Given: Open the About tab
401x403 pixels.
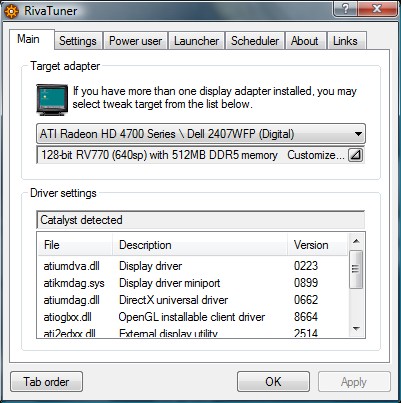Looking at the screenshot, I should click(x=305, y=41).
